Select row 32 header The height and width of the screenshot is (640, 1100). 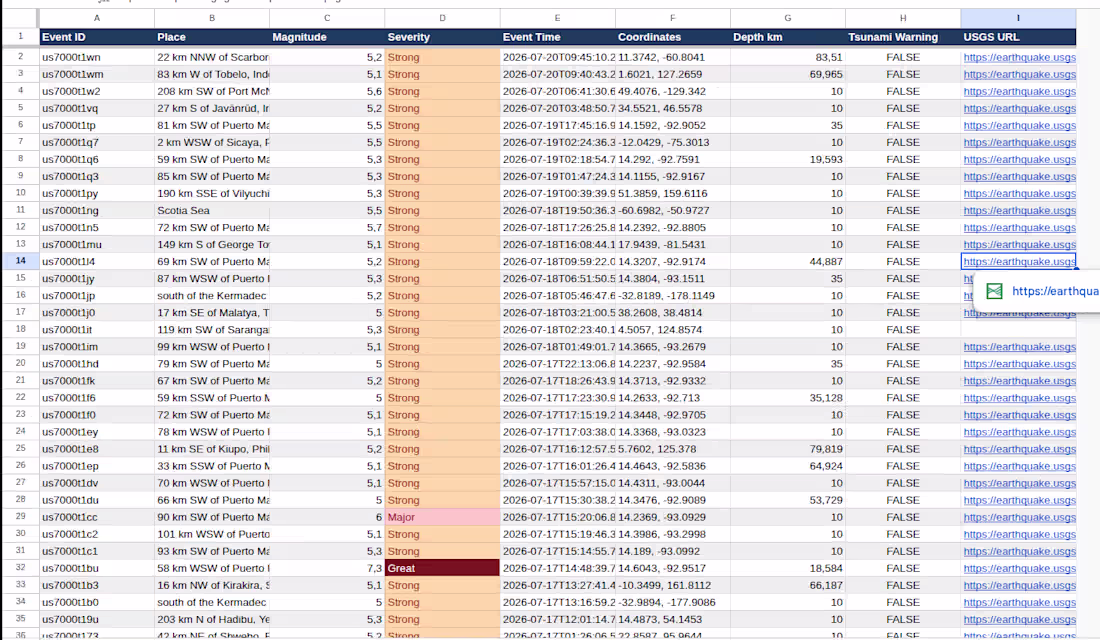tap(20, 568)
